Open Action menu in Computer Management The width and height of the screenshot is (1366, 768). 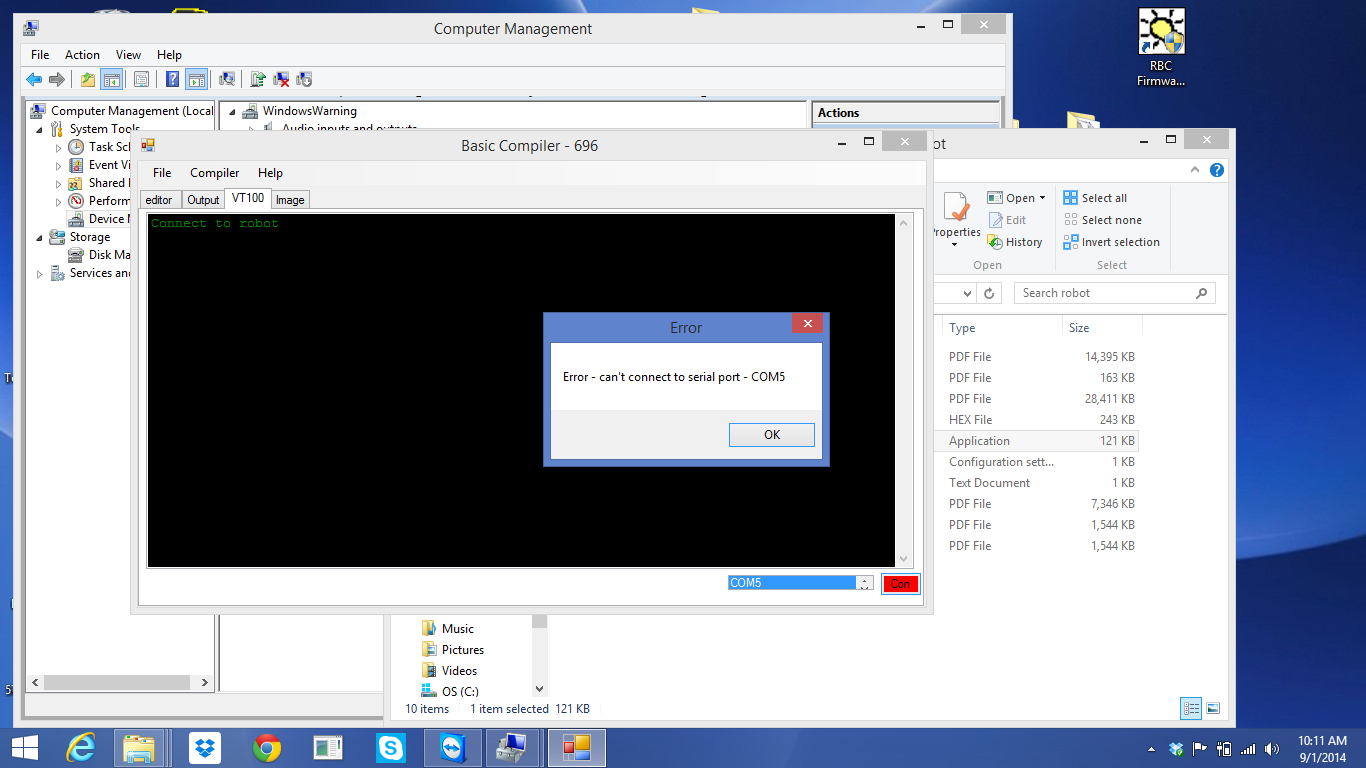tap(82, 55)
